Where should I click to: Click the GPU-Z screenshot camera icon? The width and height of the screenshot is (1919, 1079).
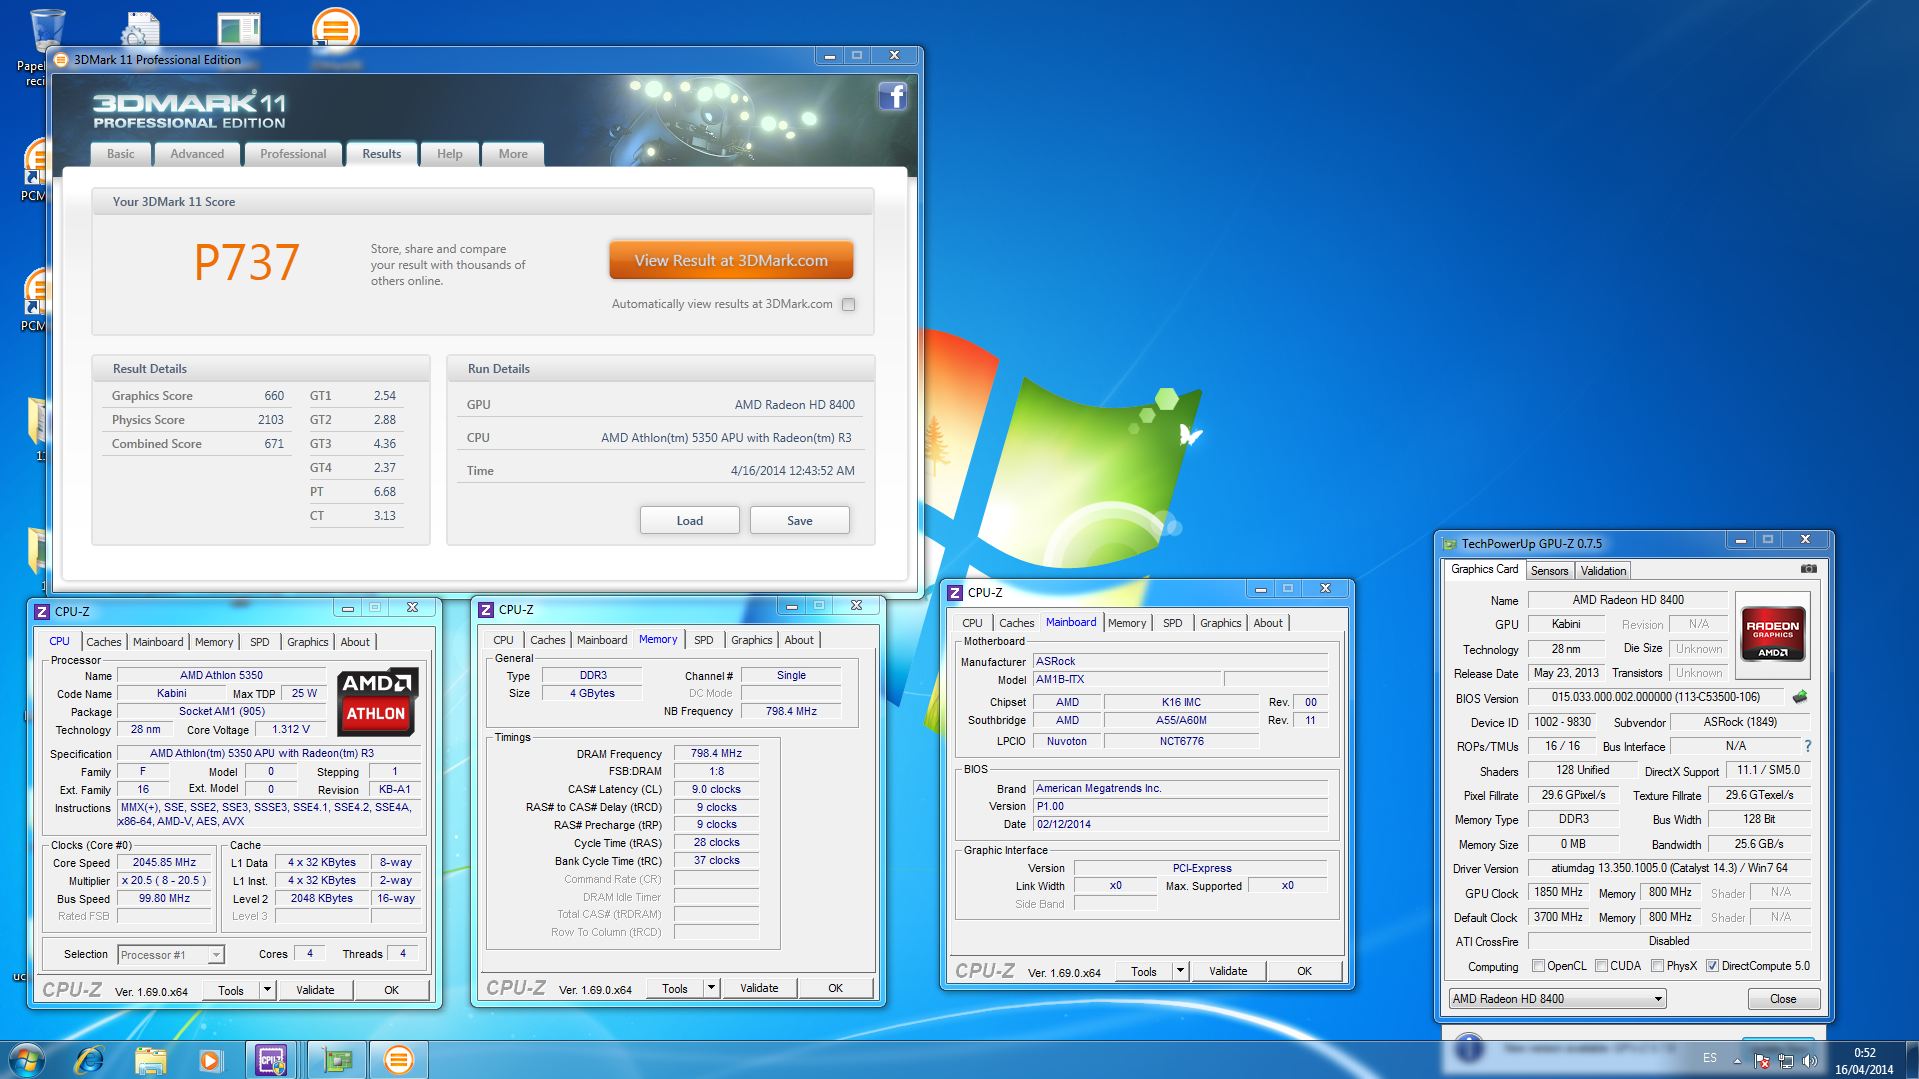[1809, 569]
